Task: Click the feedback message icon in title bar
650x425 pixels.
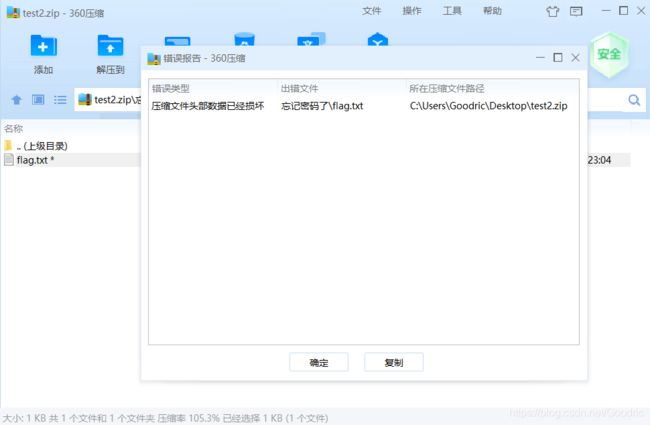Action: (x=576, y=11)
